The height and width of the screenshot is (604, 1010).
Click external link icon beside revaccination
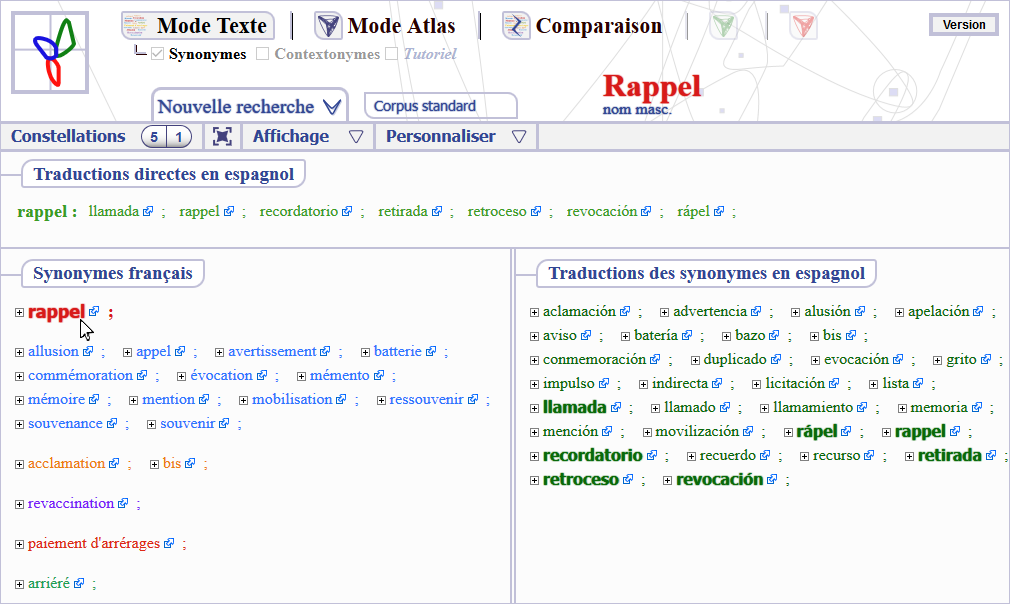click(x=123, y=504)
